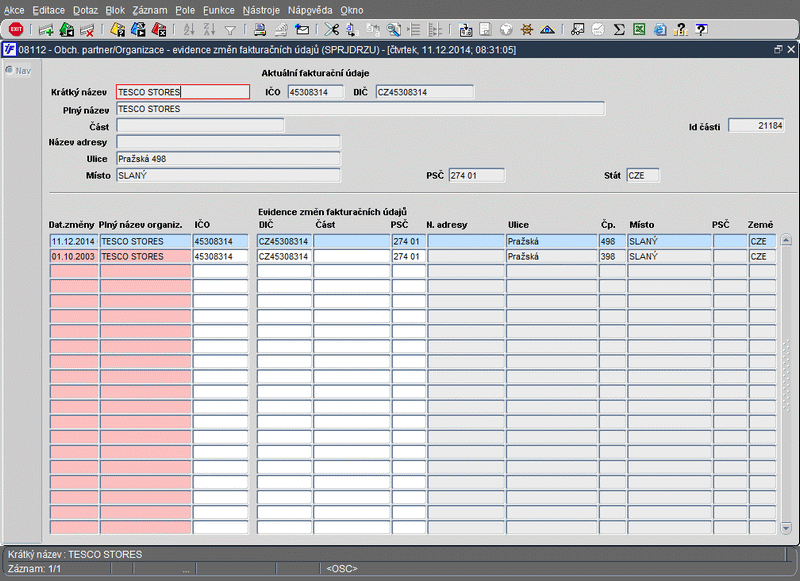Click the green duplicate record icon

[x=66, y=30]
